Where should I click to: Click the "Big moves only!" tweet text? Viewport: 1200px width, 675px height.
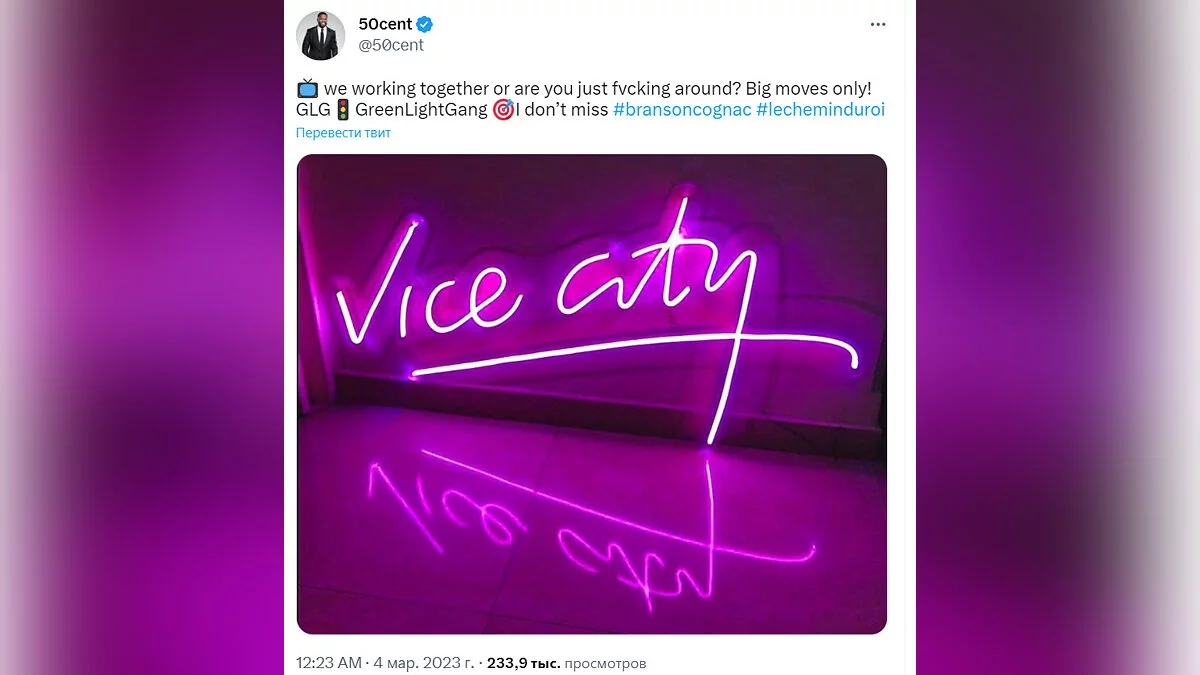808,89
